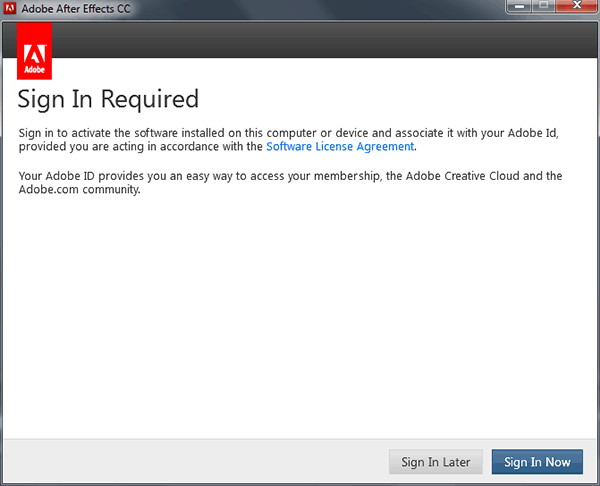Image resolution: width=600 pixels, height=486 pixels.
Task: Click the disabled maximize window button
Action: tap(543, 6)
